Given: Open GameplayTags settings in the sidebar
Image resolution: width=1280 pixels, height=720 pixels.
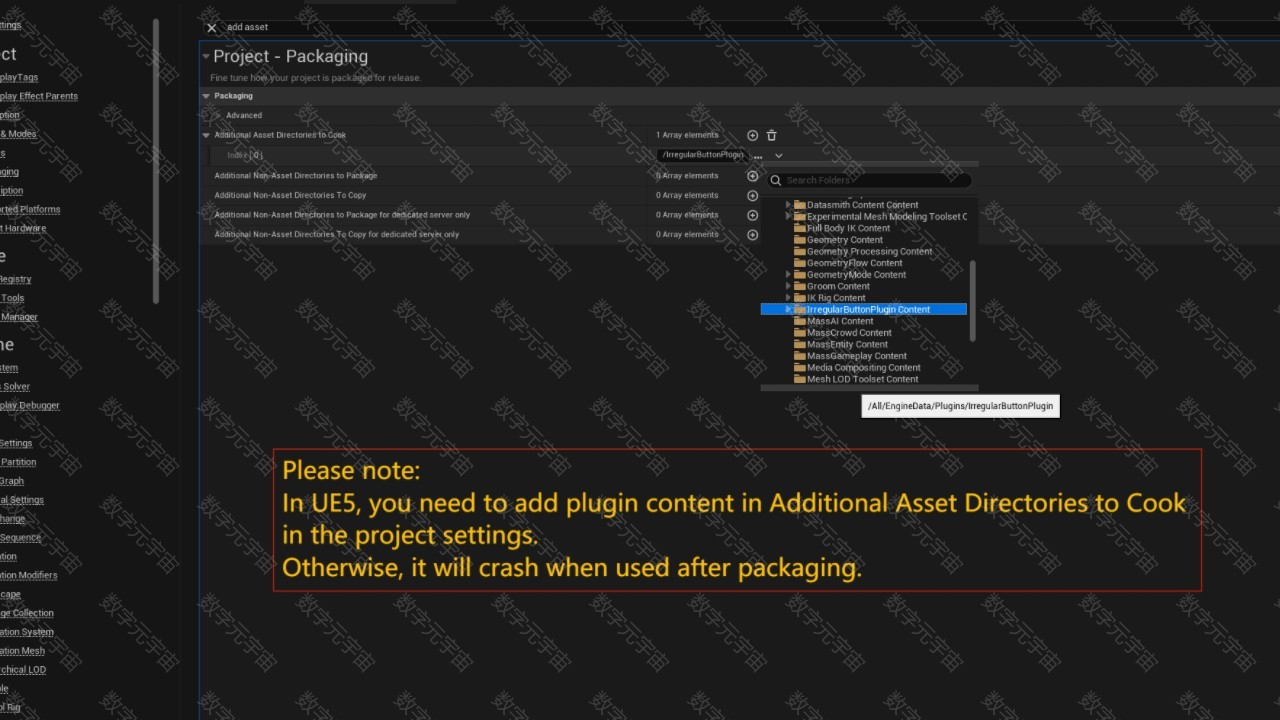Looking at the screenshot, I should 18,78.
